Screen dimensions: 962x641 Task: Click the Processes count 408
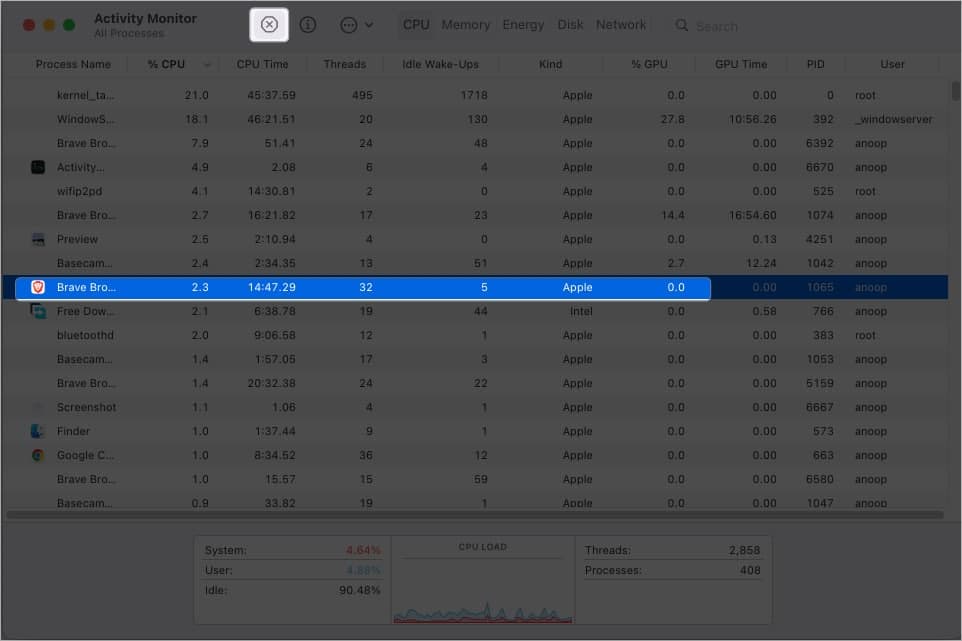tap(750, 570)
